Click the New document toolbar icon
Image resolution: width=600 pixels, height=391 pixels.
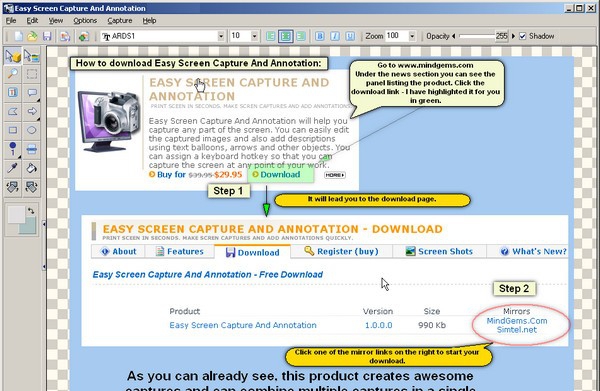click(x=18, y=36)
